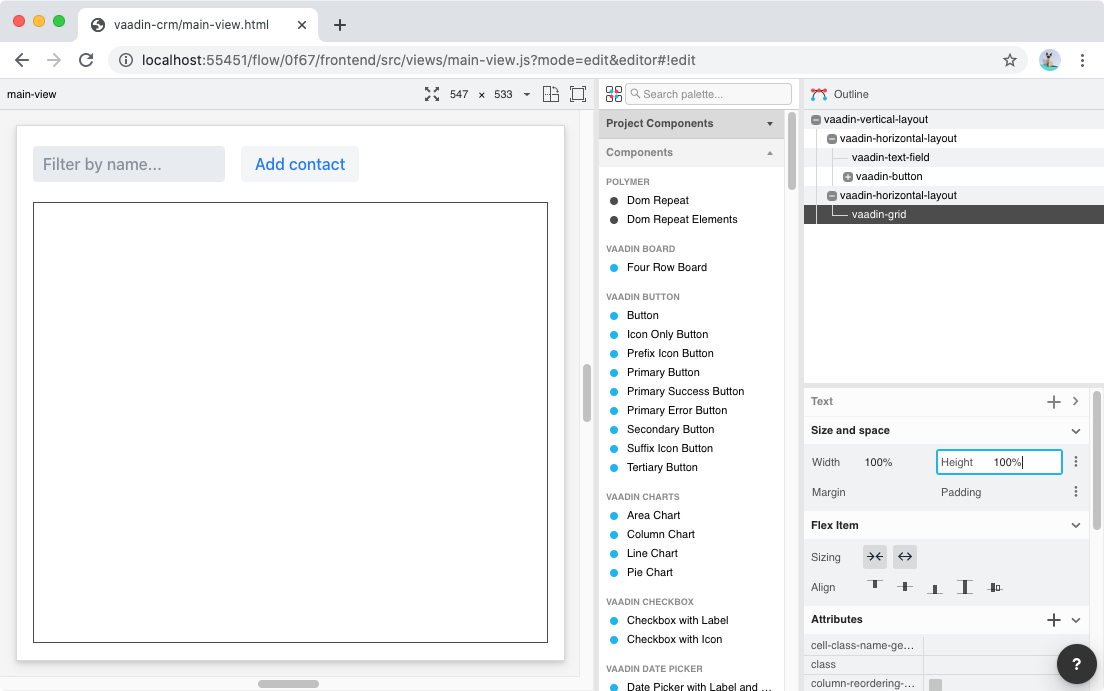Select Prefix Icon Button component
The image size is (1104, 691).
coord(670,354)
